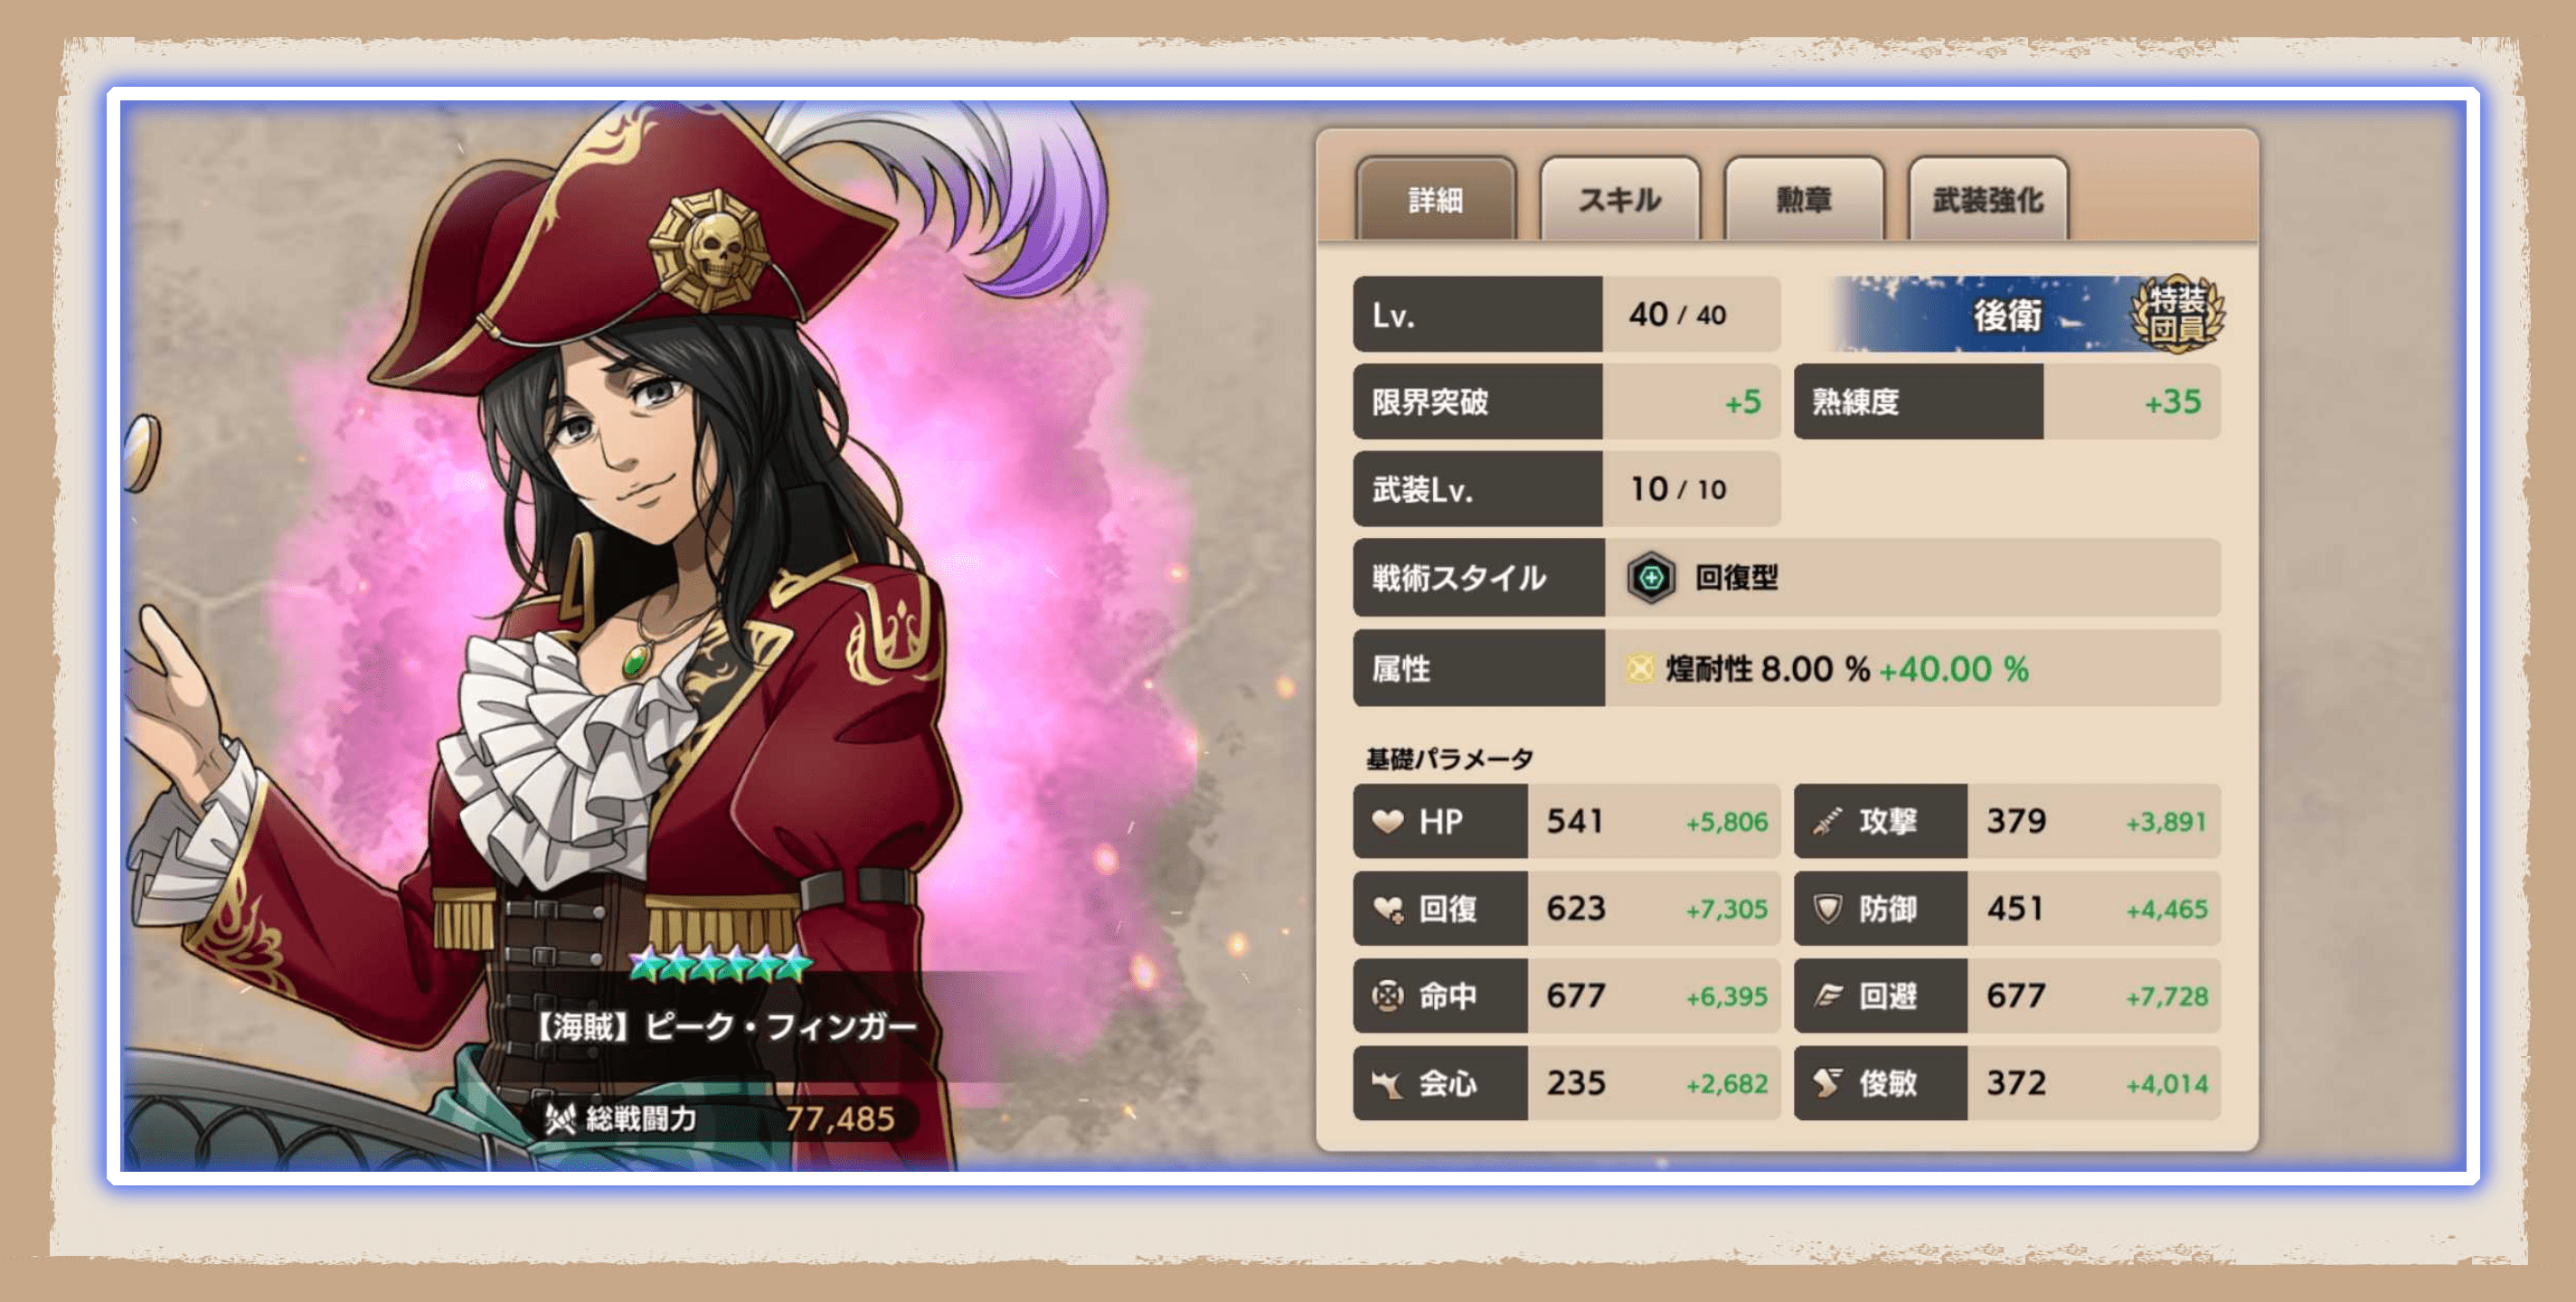
Task: Open the 詳細 details tab
Action: (x=1436, y=199)
